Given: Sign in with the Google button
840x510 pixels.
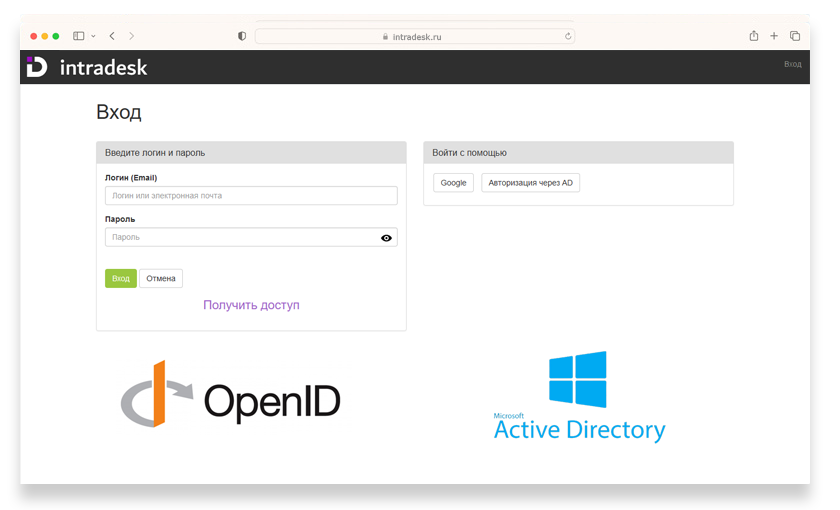Looking at the screenshot, I should (x=453, y=183).
